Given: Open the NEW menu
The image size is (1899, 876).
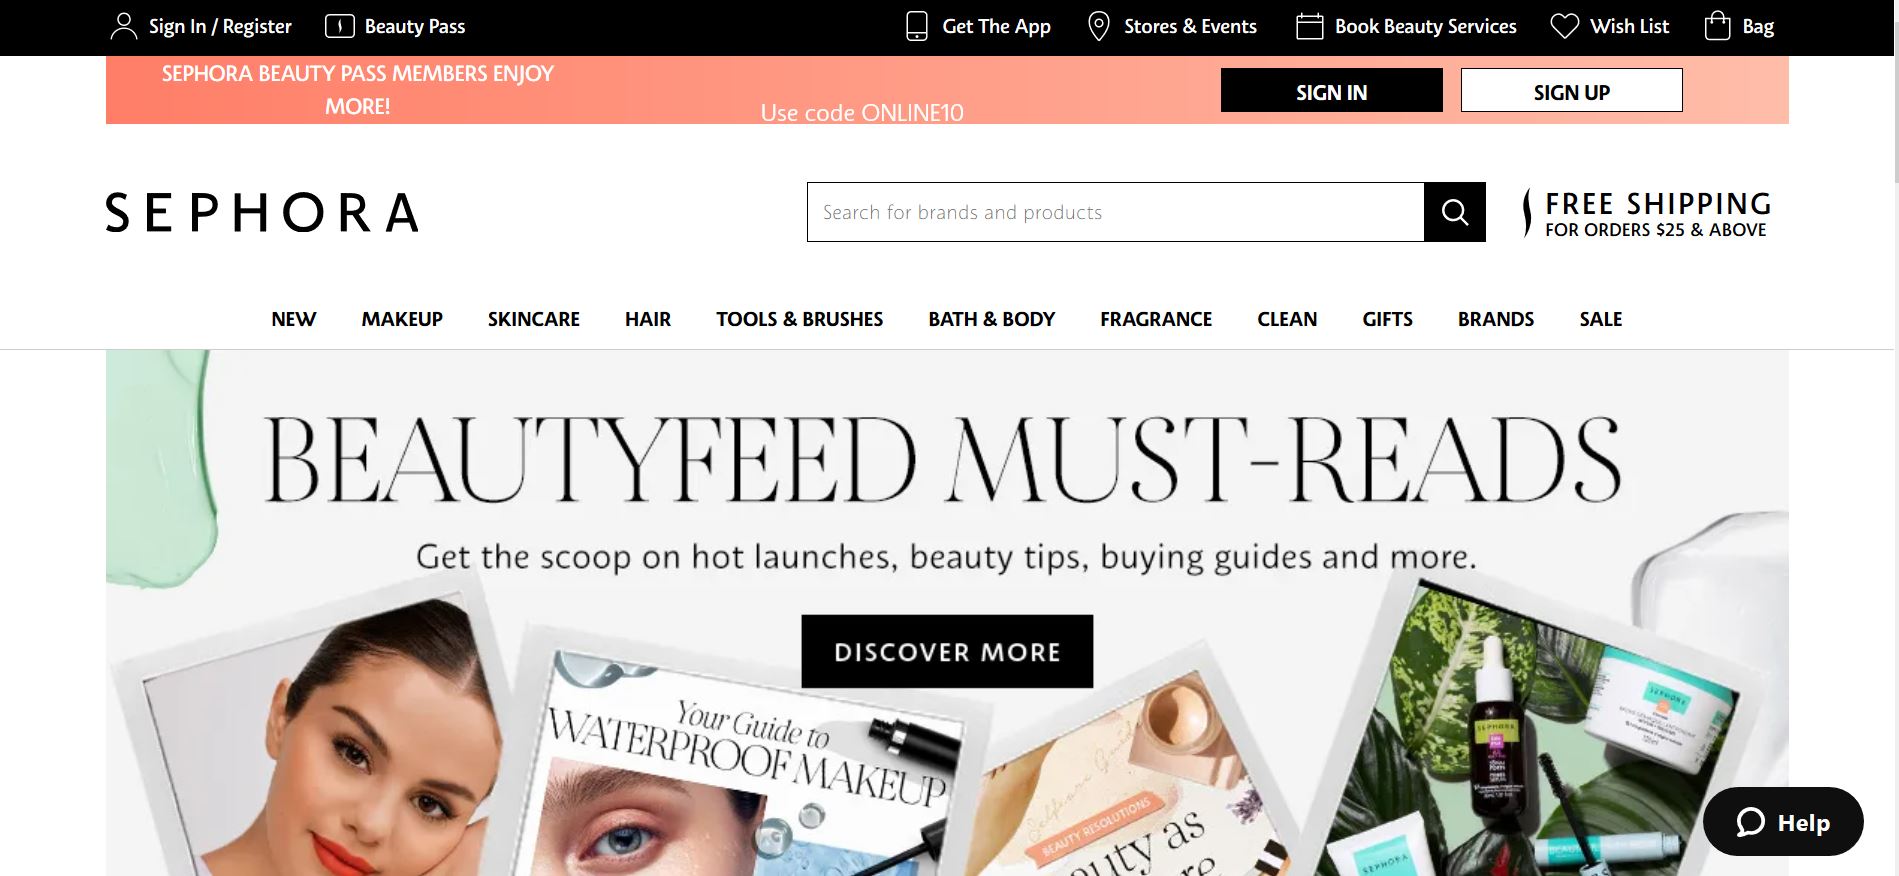Looking at the screenshot, I should tap(294, 319).
